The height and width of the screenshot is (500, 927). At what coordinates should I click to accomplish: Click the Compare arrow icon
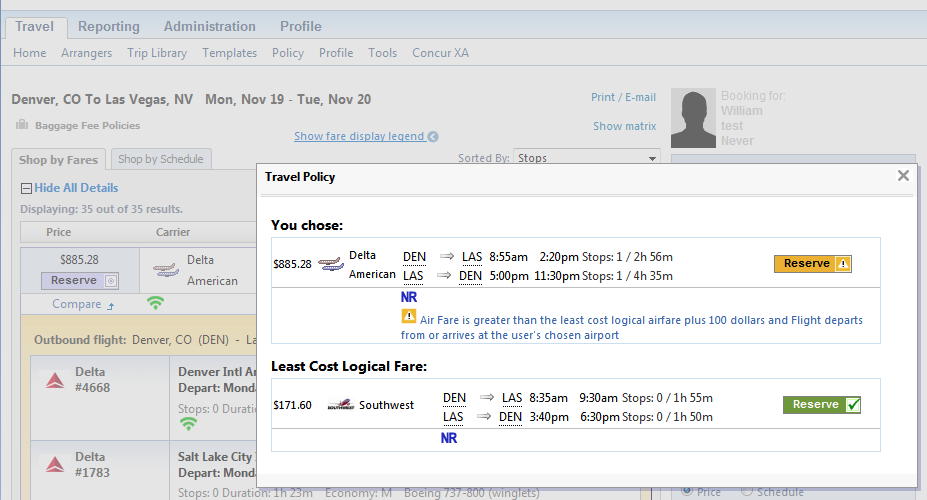111,306
